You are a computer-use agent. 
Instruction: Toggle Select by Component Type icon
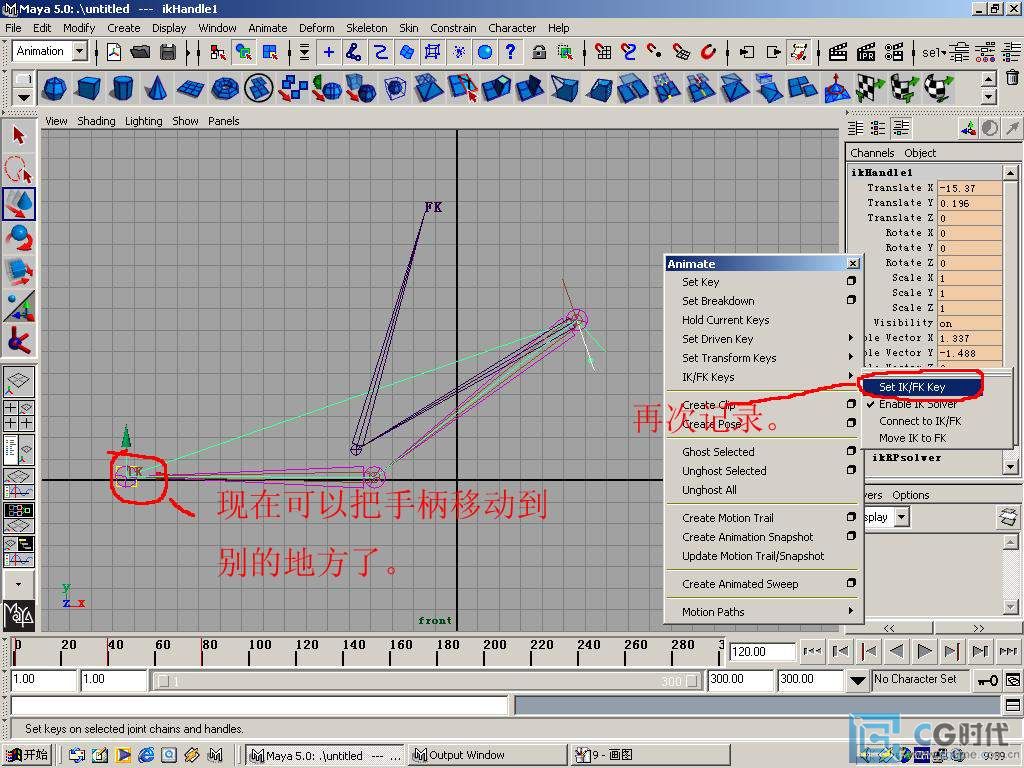[270, 52]
